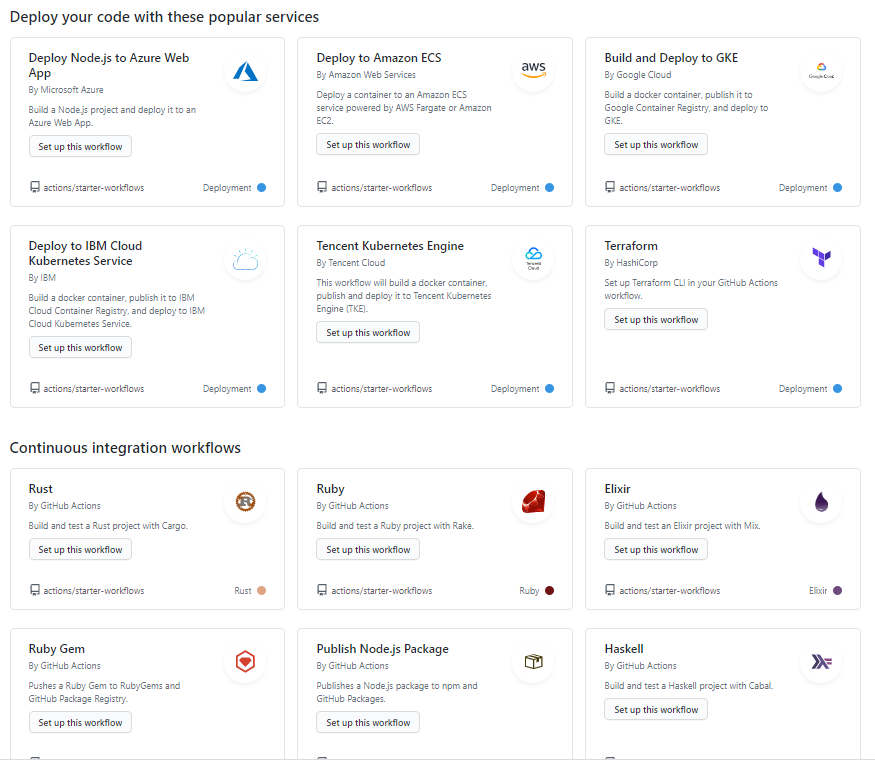Set up the Amazon ECS workflow
The width and height of the screenshot is (875, 762).
pyautogui.click(x=368, y=144)
